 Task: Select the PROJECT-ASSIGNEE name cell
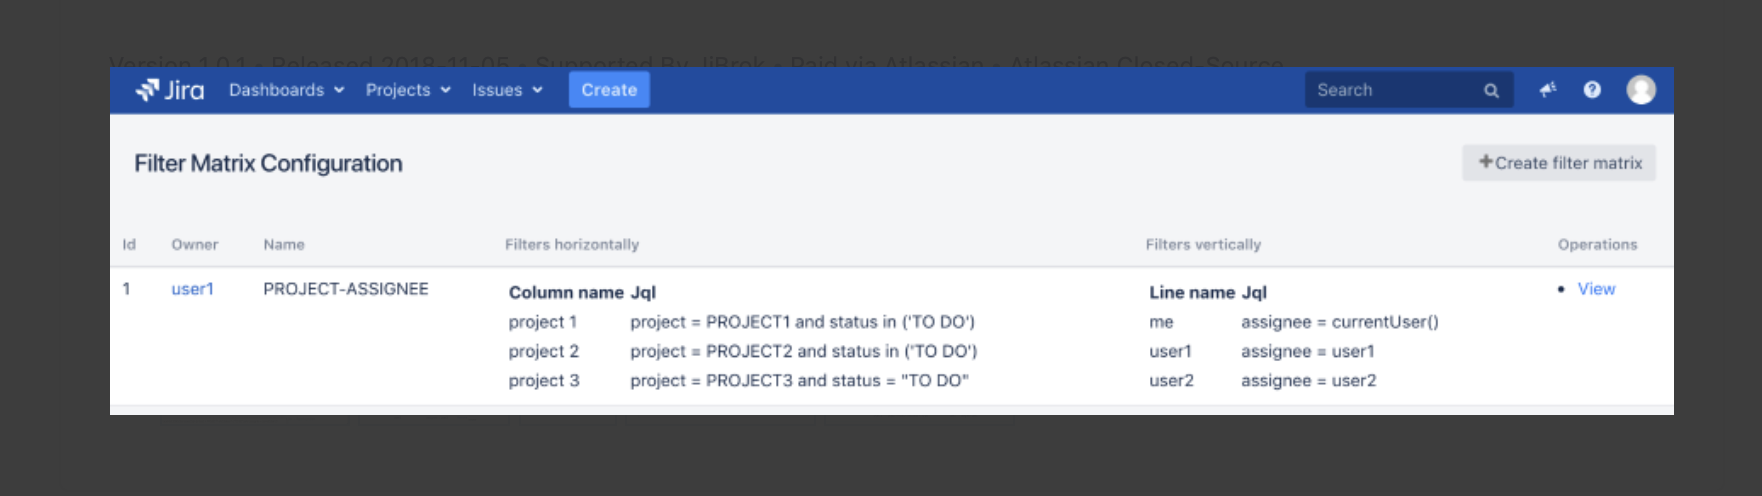pos(346,289)
